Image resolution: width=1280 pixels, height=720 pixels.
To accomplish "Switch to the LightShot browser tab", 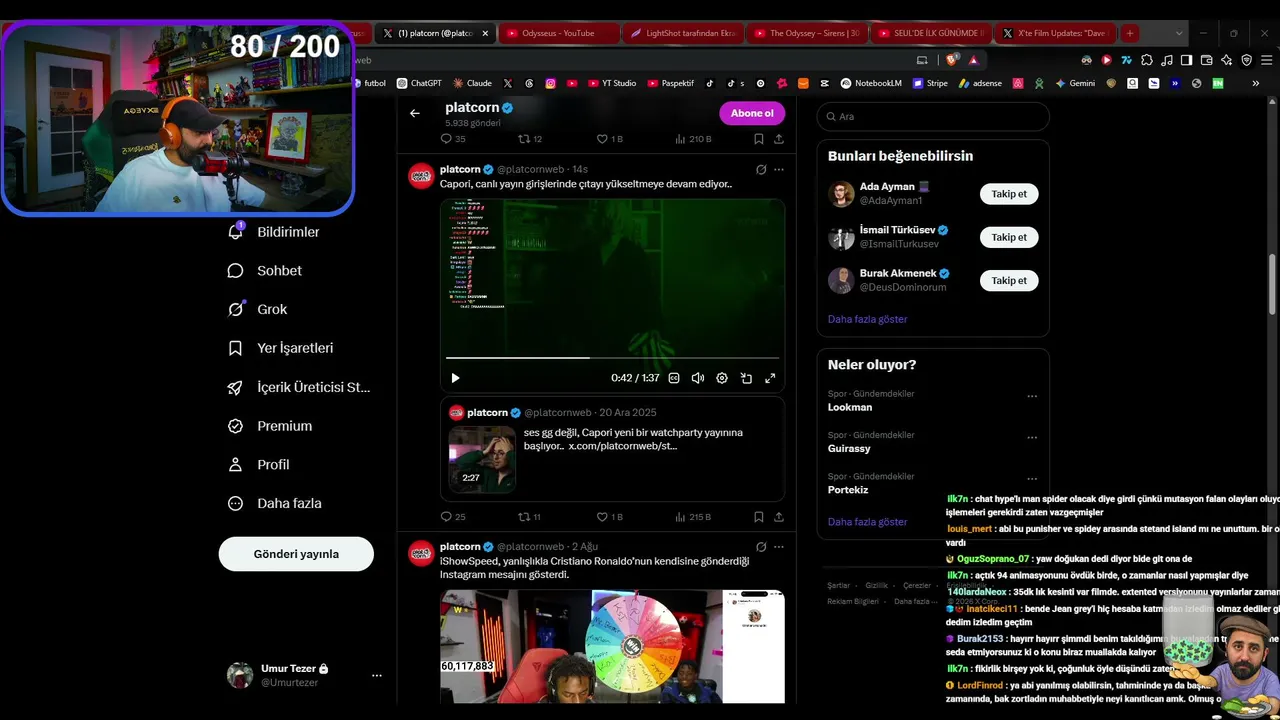I will [x=684, y=33].
